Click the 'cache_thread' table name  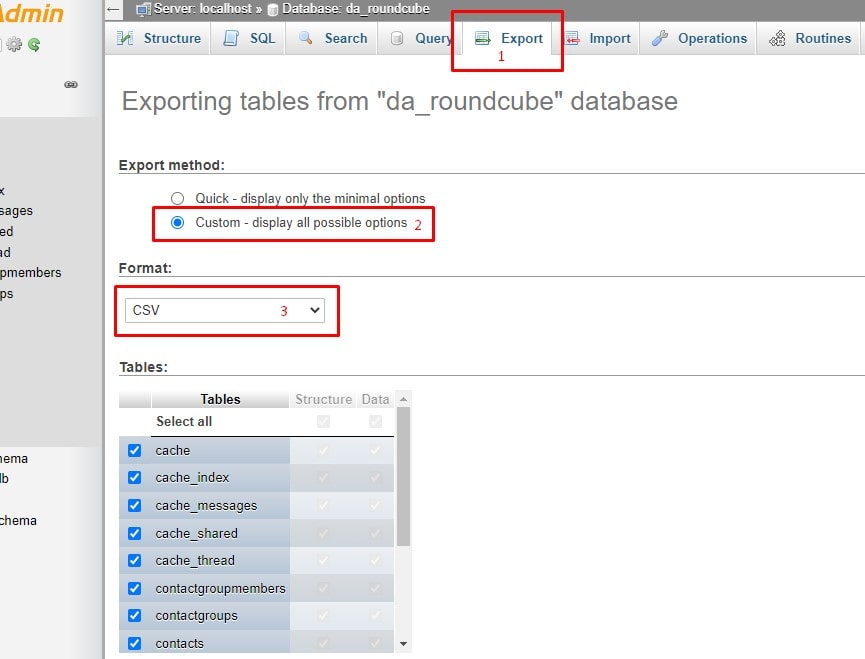point(195,561)
